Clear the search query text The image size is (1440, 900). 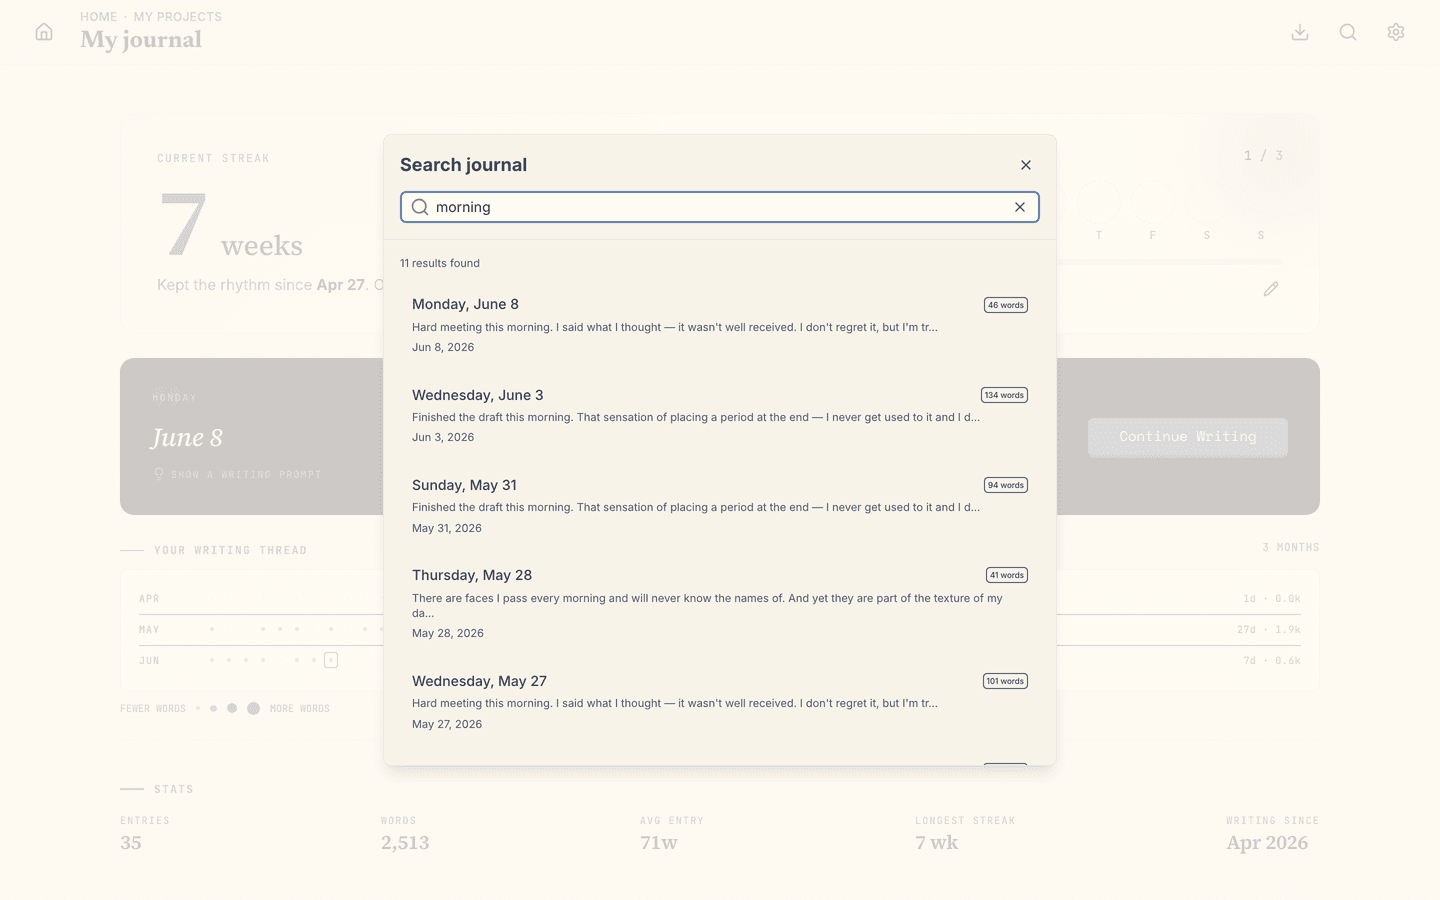click(x=1020, y=207)
